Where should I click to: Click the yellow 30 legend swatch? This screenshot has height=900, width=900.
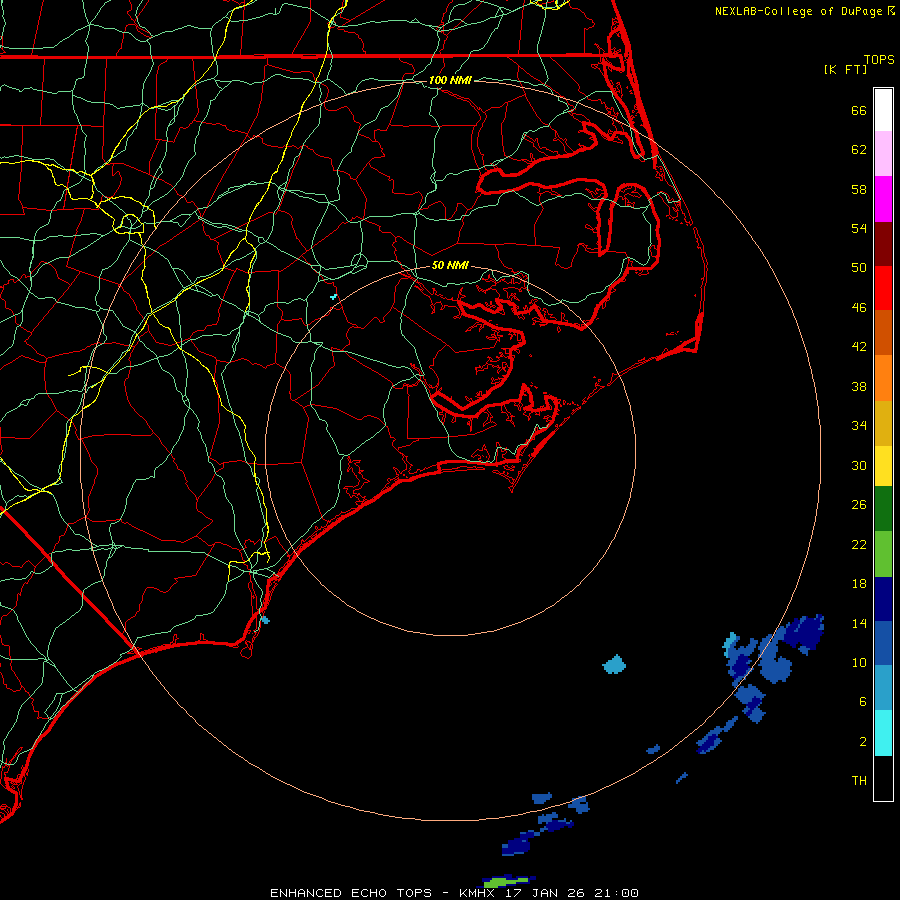click(x=883, y=466)
